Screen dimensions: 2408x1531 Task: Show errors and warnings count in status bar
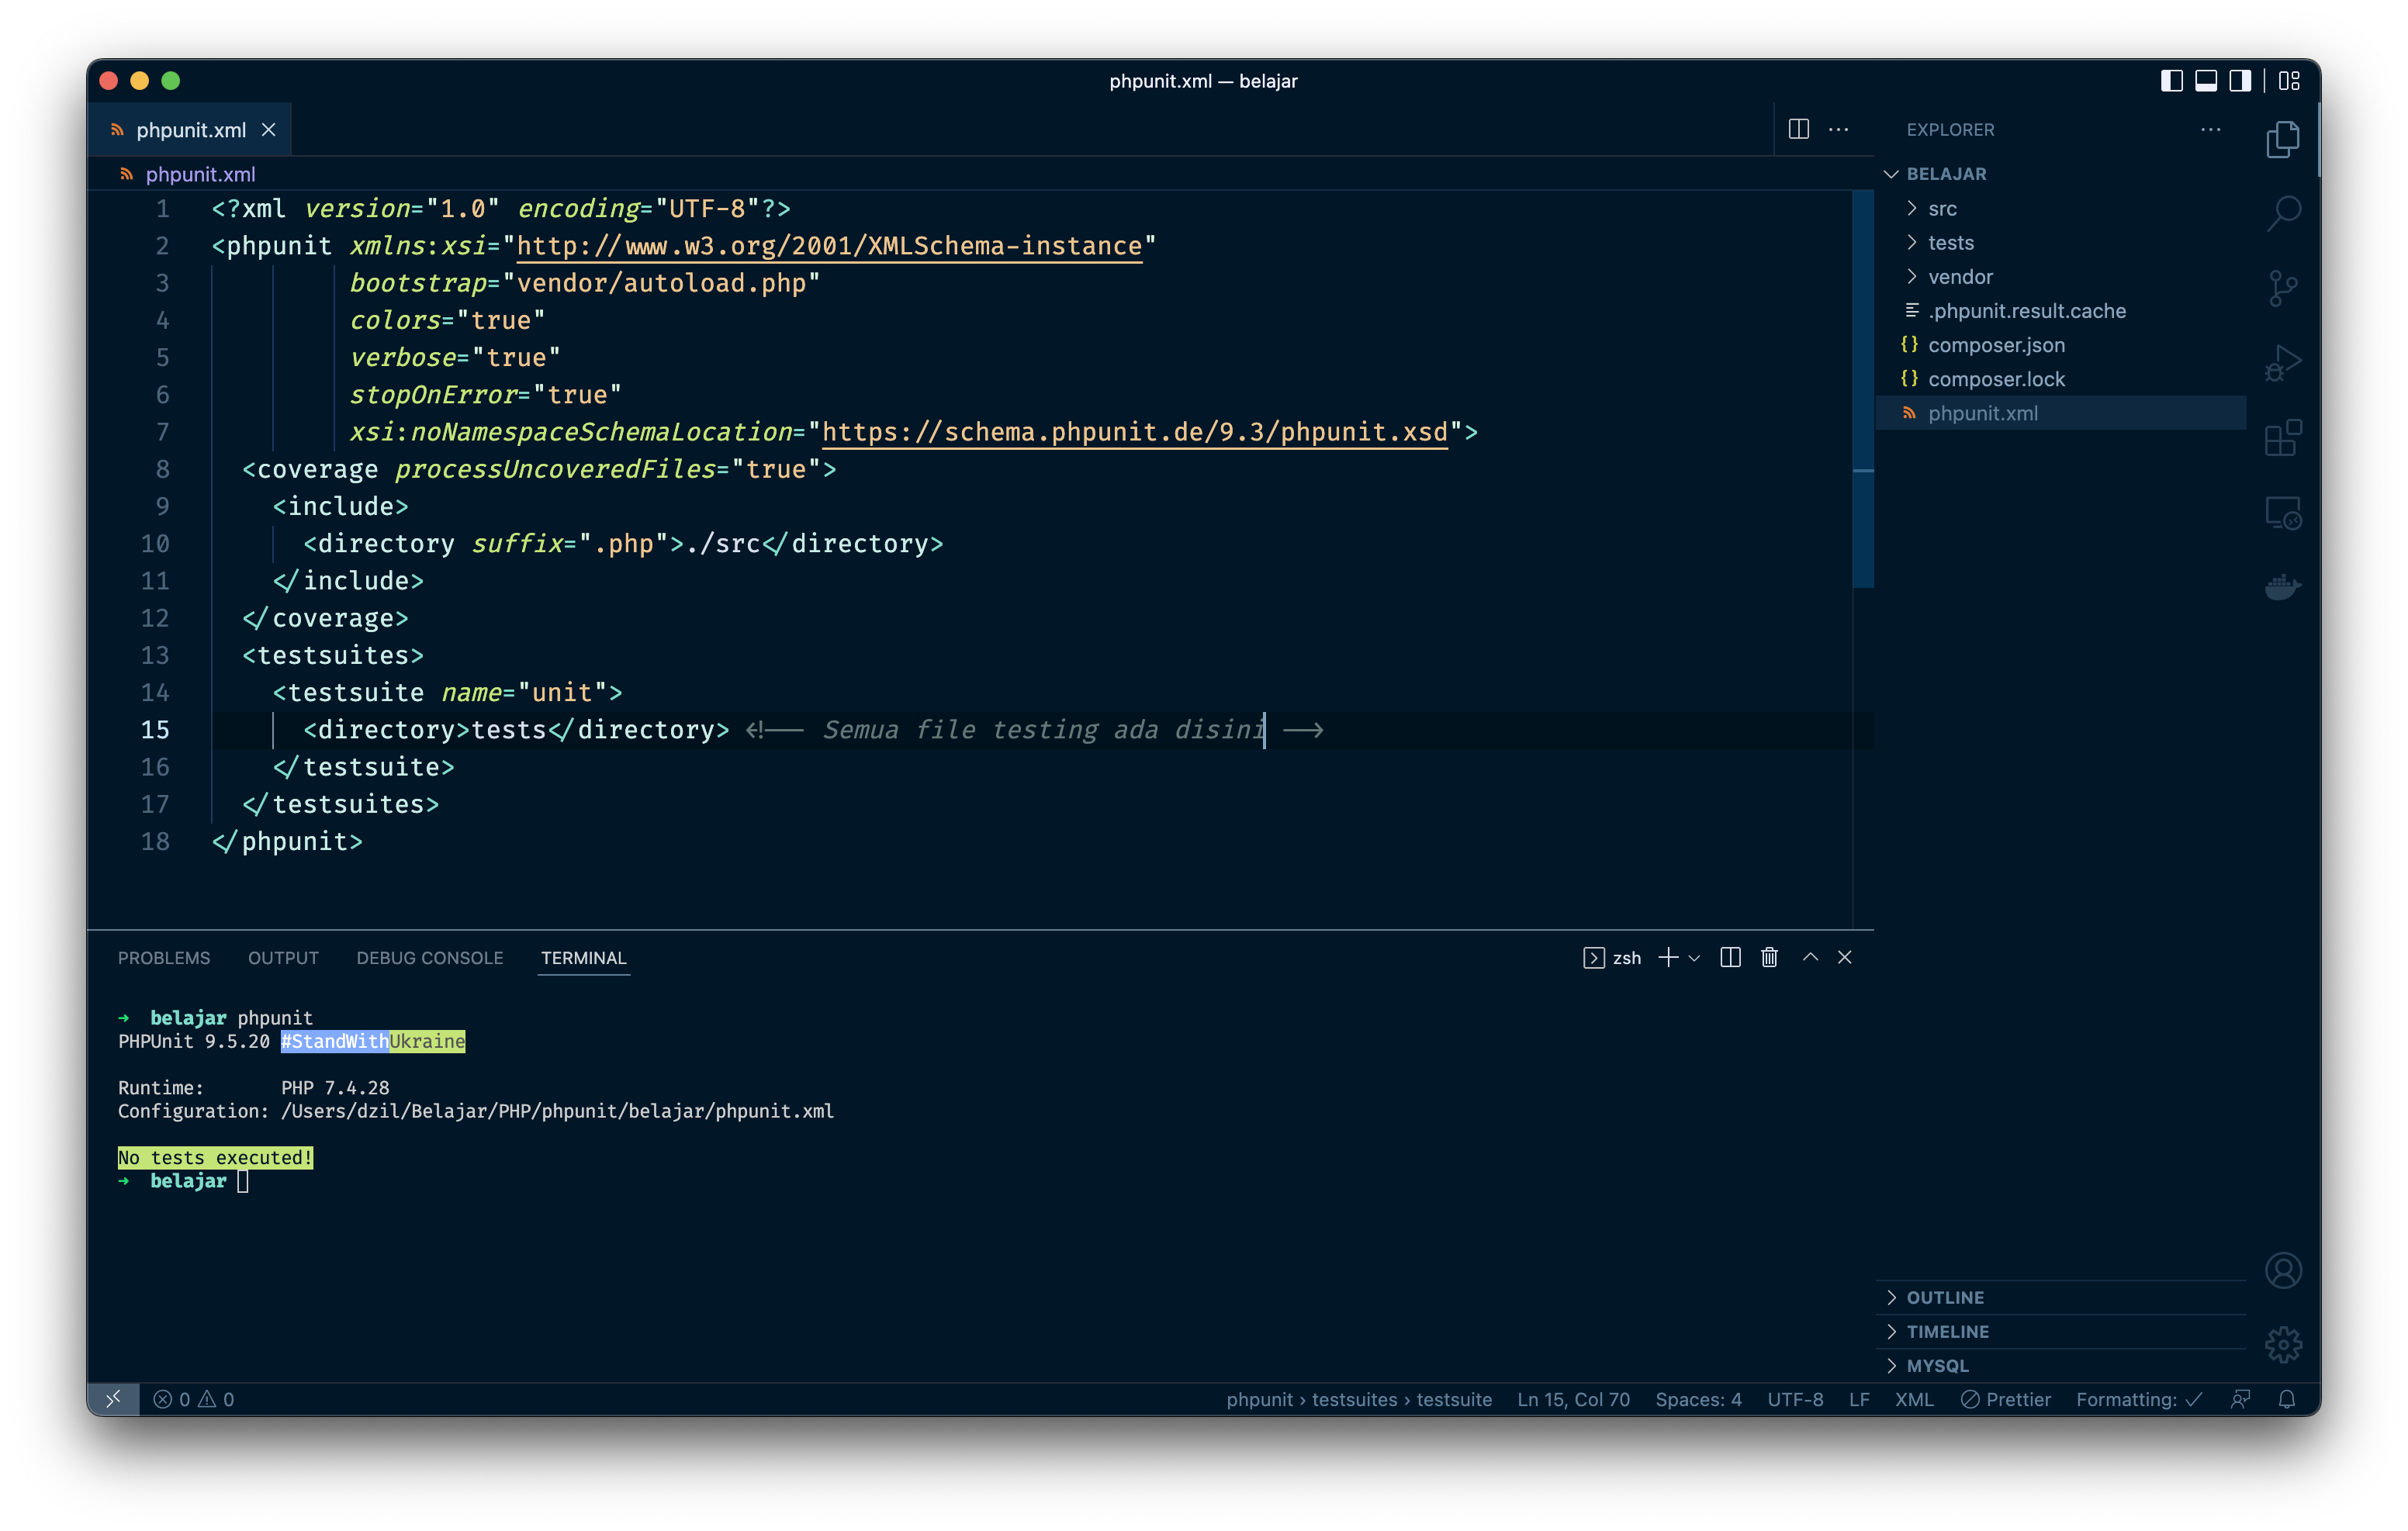[x=194, y=1399]
